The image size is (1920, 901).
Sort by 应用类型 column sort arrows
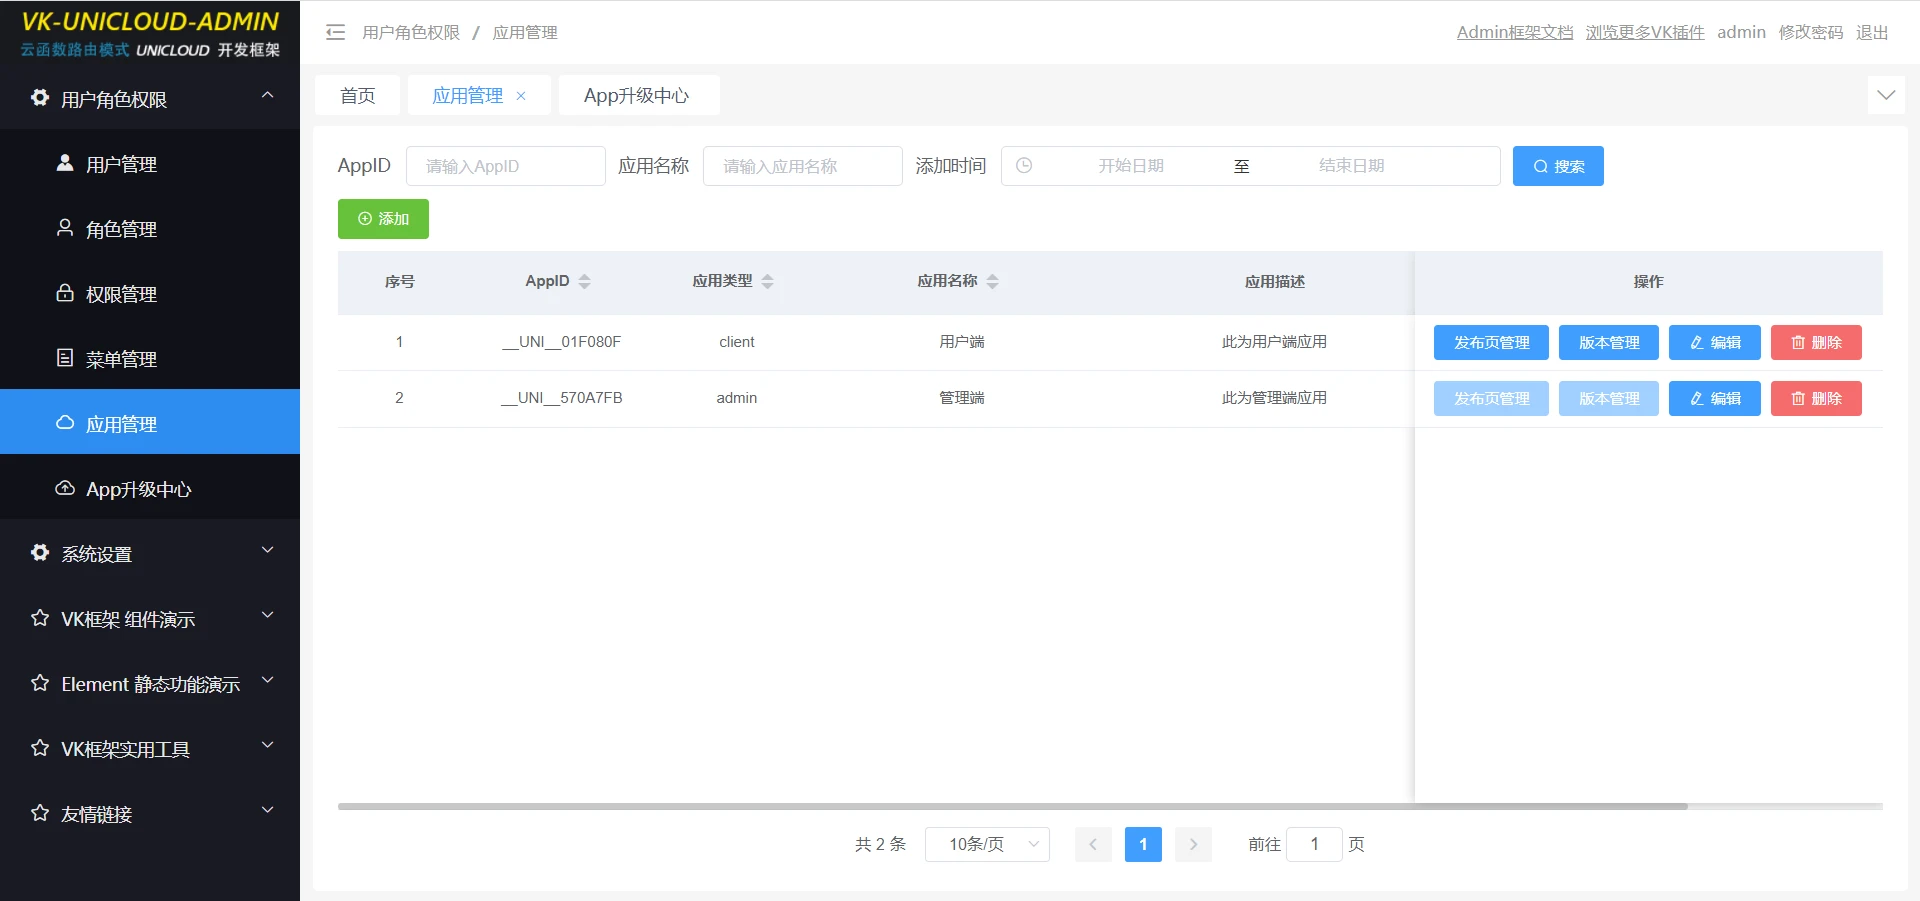click(767, 282)
